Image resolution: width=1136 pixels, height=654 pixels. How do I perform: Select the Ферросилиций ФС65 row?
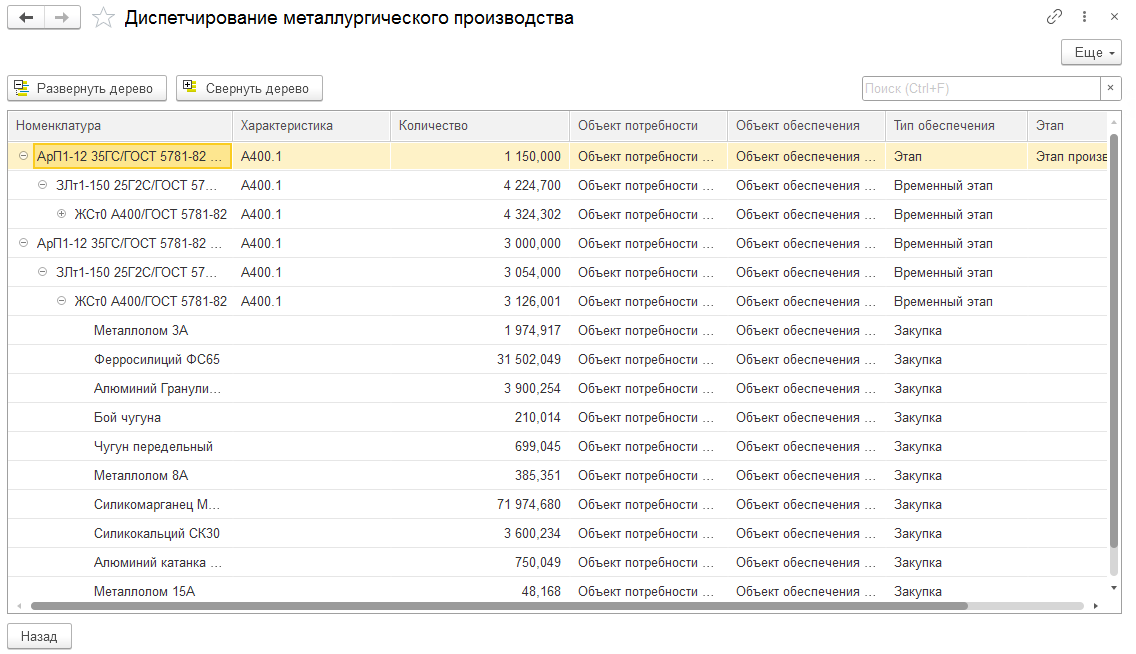(558, 359)
